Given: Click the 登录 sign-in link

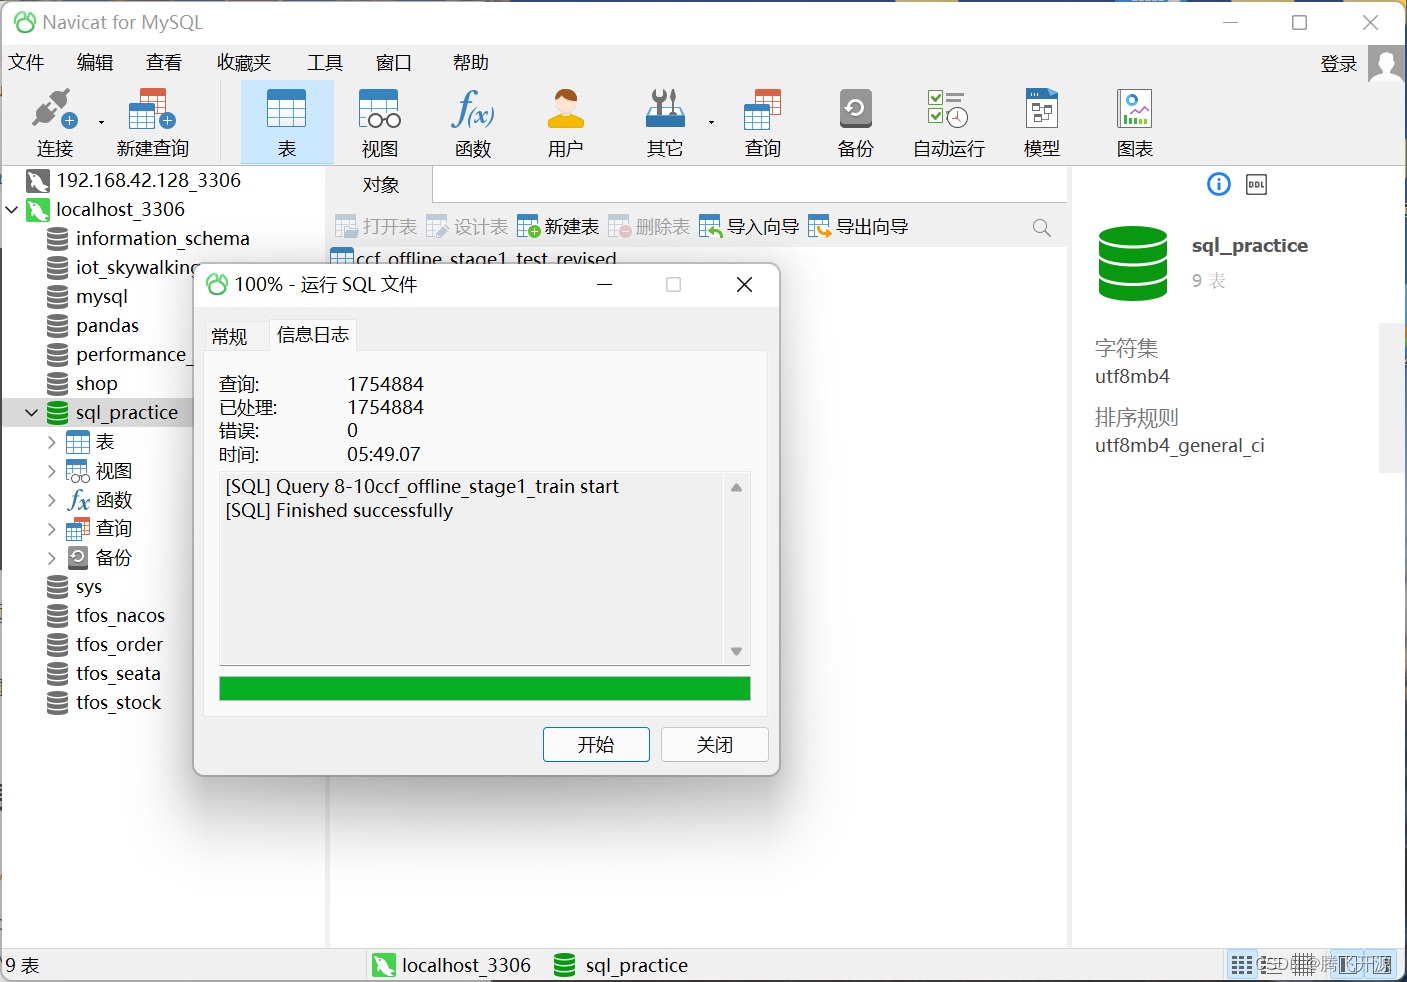Looking at the screenshot, I should click(1339, 64).
